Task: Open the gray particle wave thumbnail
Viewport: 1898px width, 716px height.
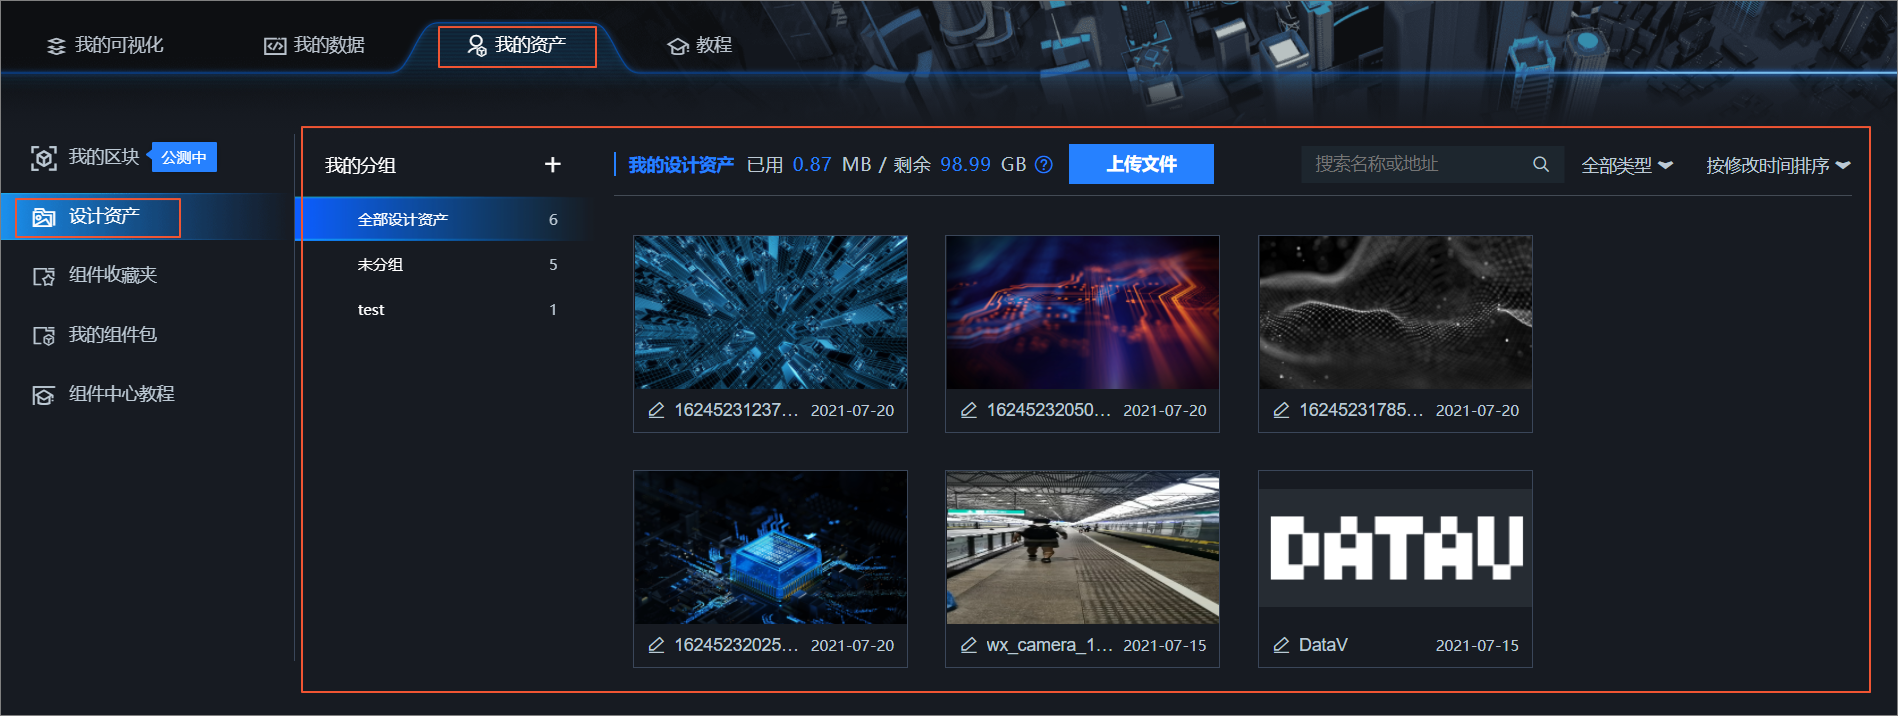Action: (x=1395, y=312)
